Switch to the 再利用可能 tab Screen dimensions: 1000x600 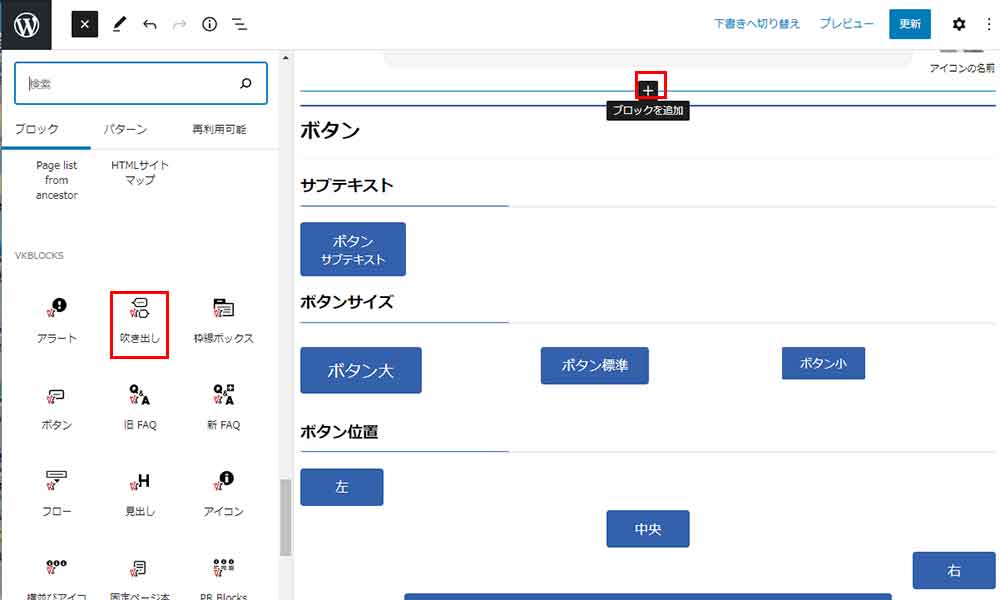tap(219, 129)
